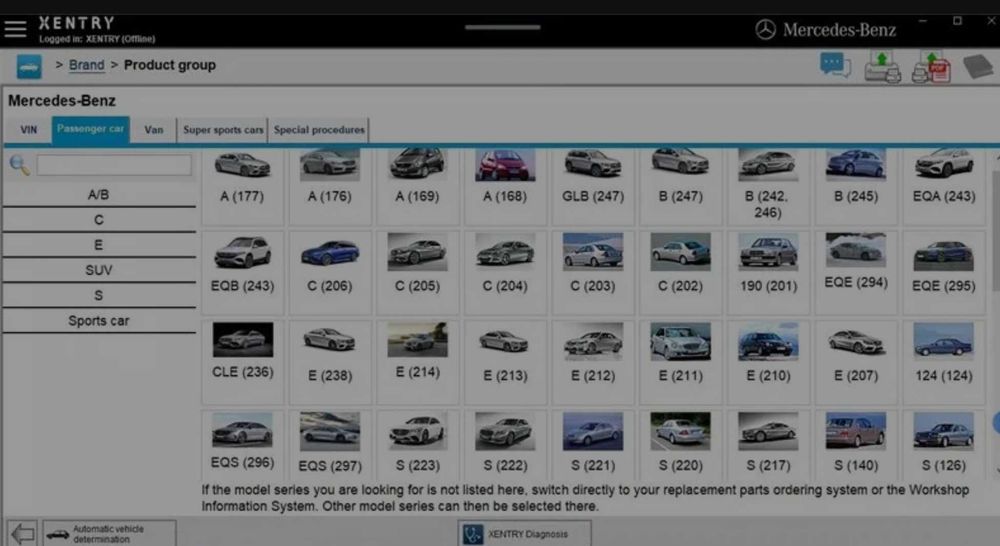The image size is (1000, 546).
Task: Select model A (168)
Action: pos(505,187)
